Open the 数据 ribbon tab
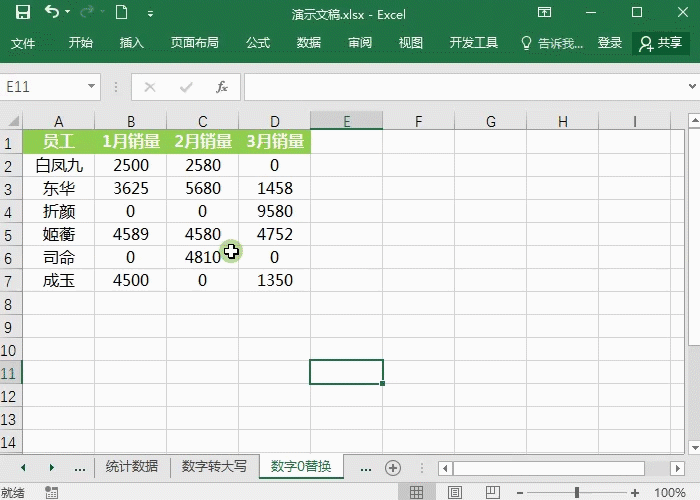The height and width of the screenshot is (500, 700). 309,42
